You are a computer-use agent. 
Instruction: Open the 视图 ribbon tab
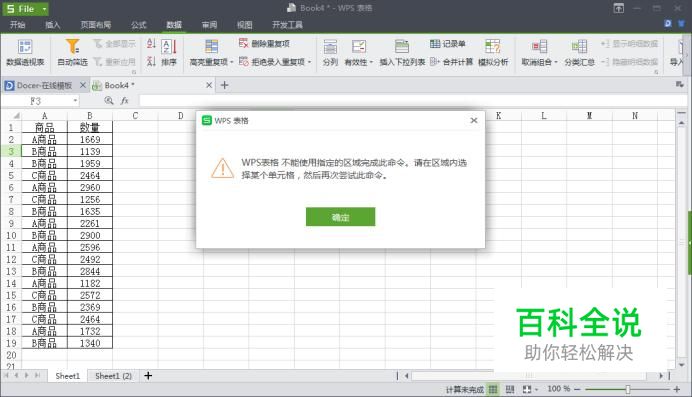[x=244, y=25]
